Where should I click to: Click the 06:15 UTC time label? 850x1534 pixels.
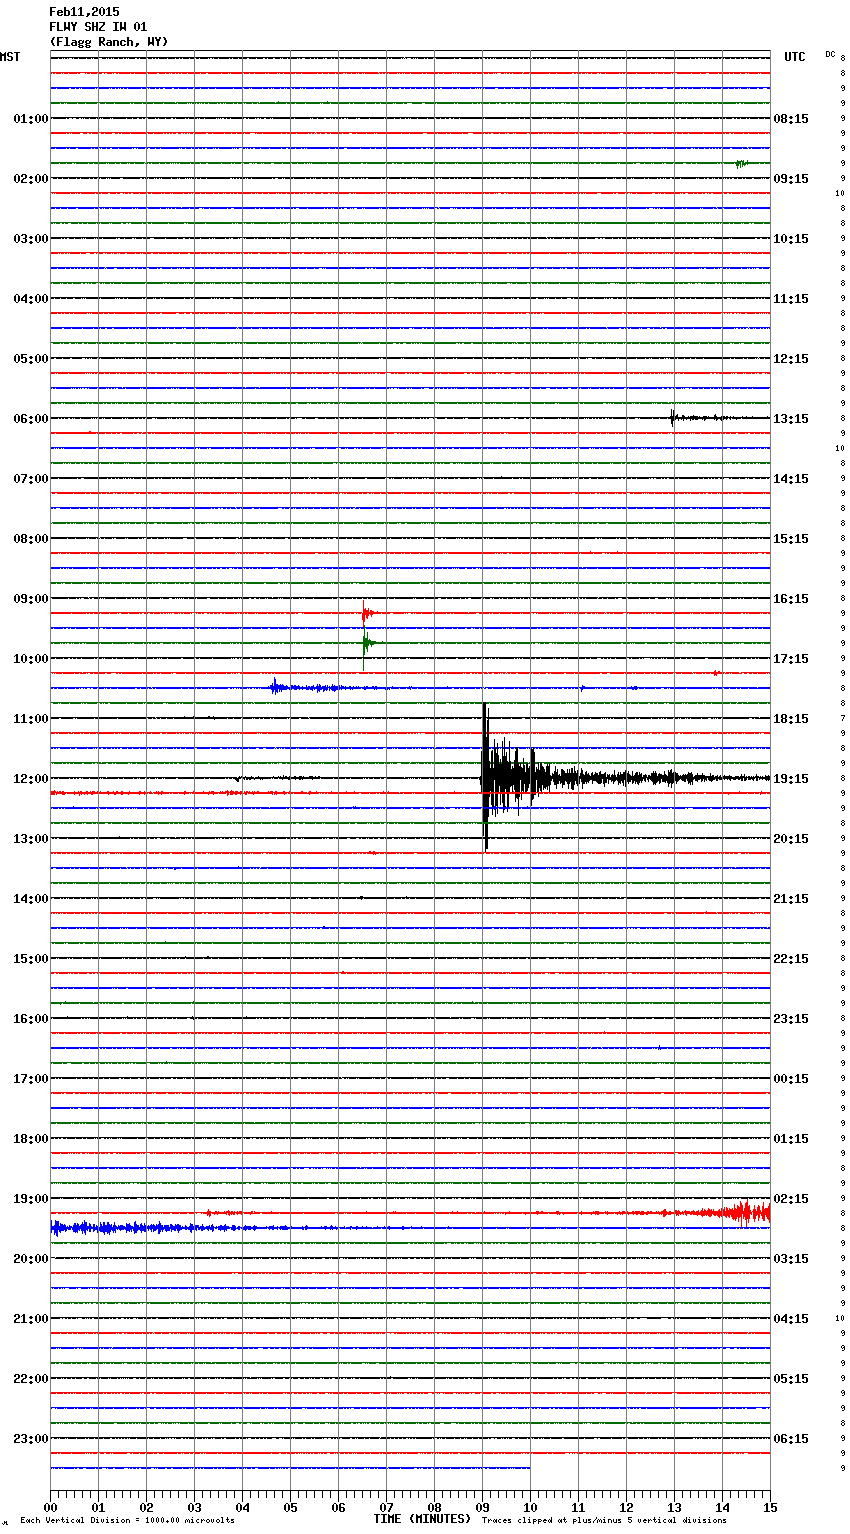pos(791,1439)
